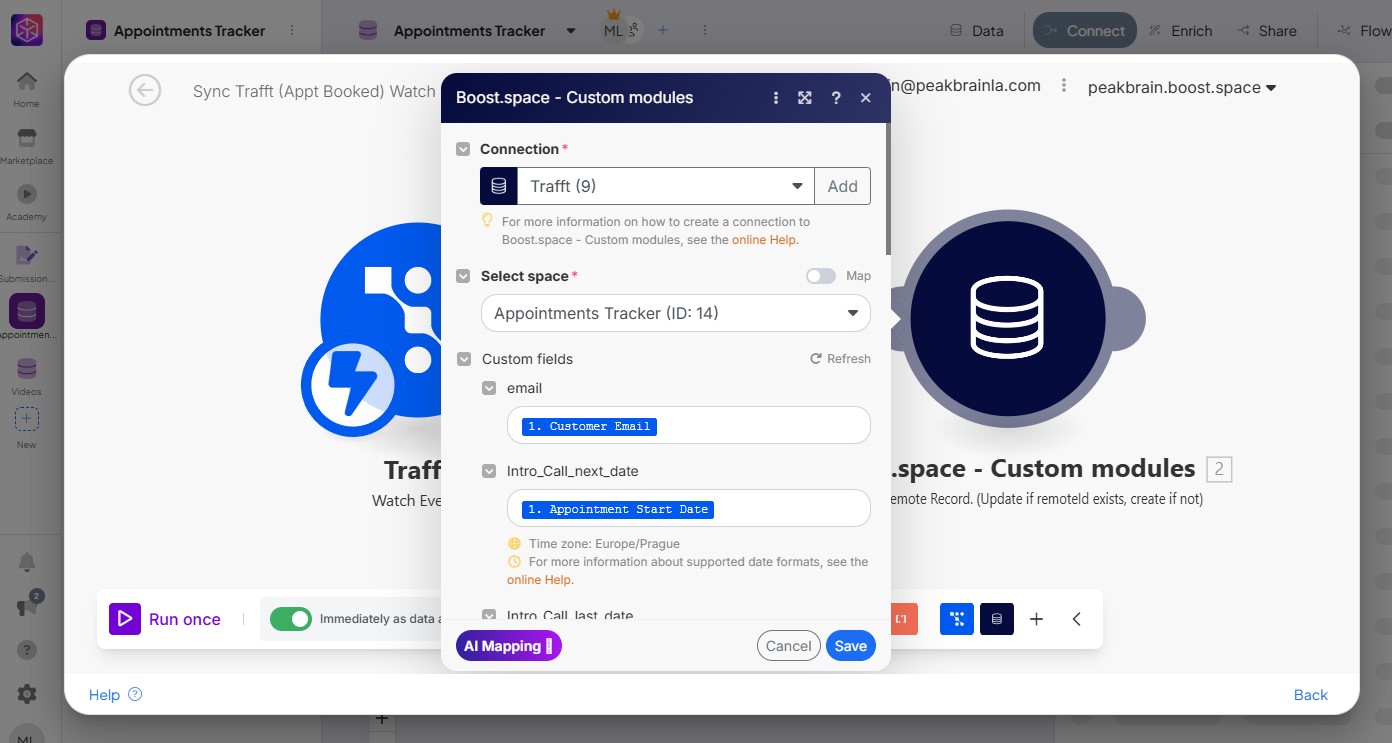Go back with the circled arrow icon
Viewport: 1392px width, 743px height.
(x=145, y=90)
